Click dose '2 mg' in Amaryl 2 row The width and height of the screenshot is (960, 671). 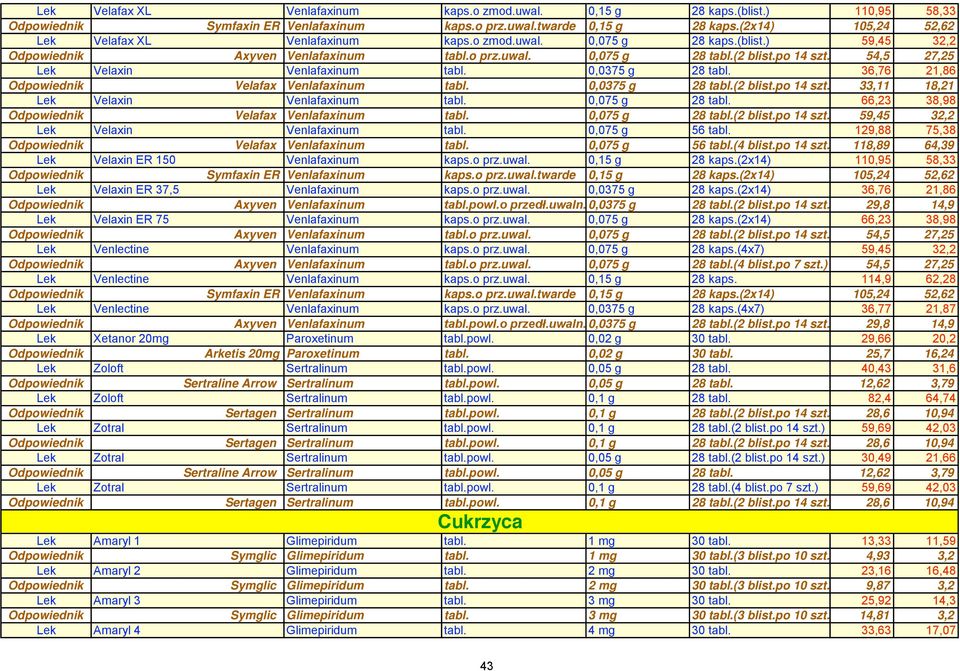tap(601, 571)
